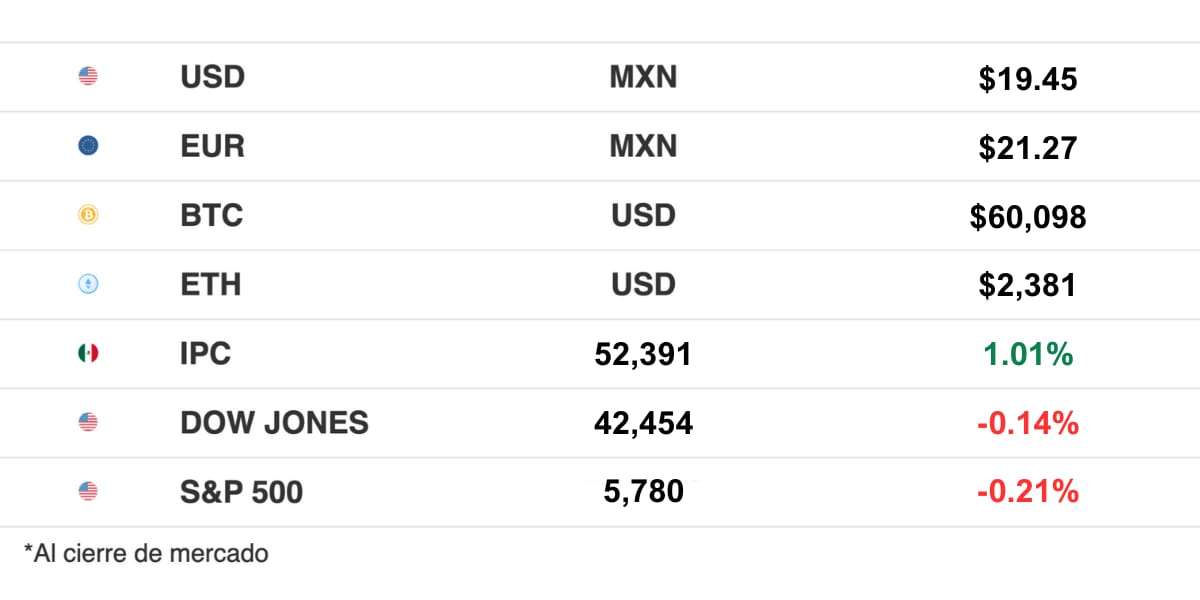The image size is (1200, 600).
Task: Click the ETH ticker label
Action: click(210, 284)
